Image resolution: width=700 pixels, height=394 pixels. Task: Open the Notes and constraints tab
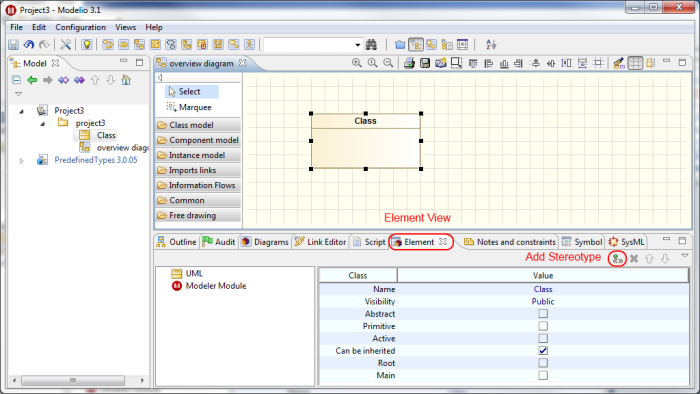pyautogui.click(x=510, y=242)
